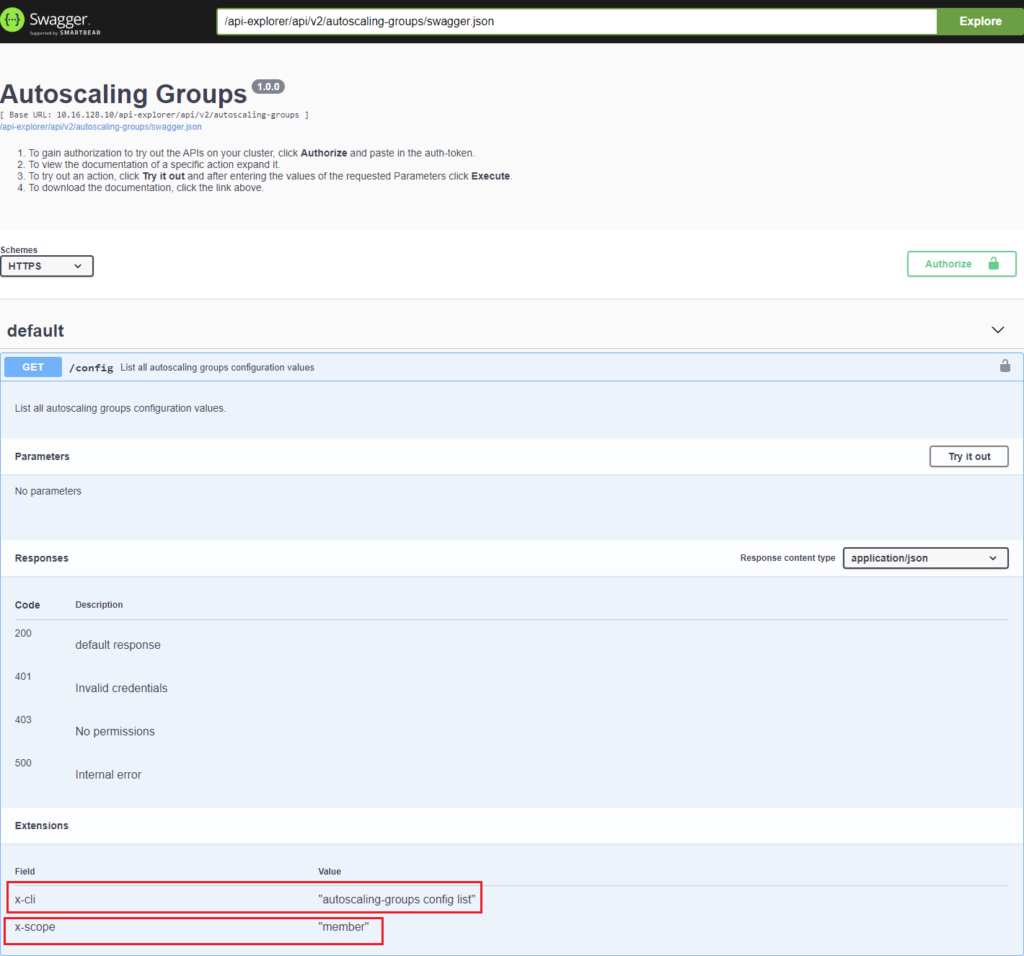Click the Explore button
This screenshot has height=956, width=1024.
click(980, 22)
